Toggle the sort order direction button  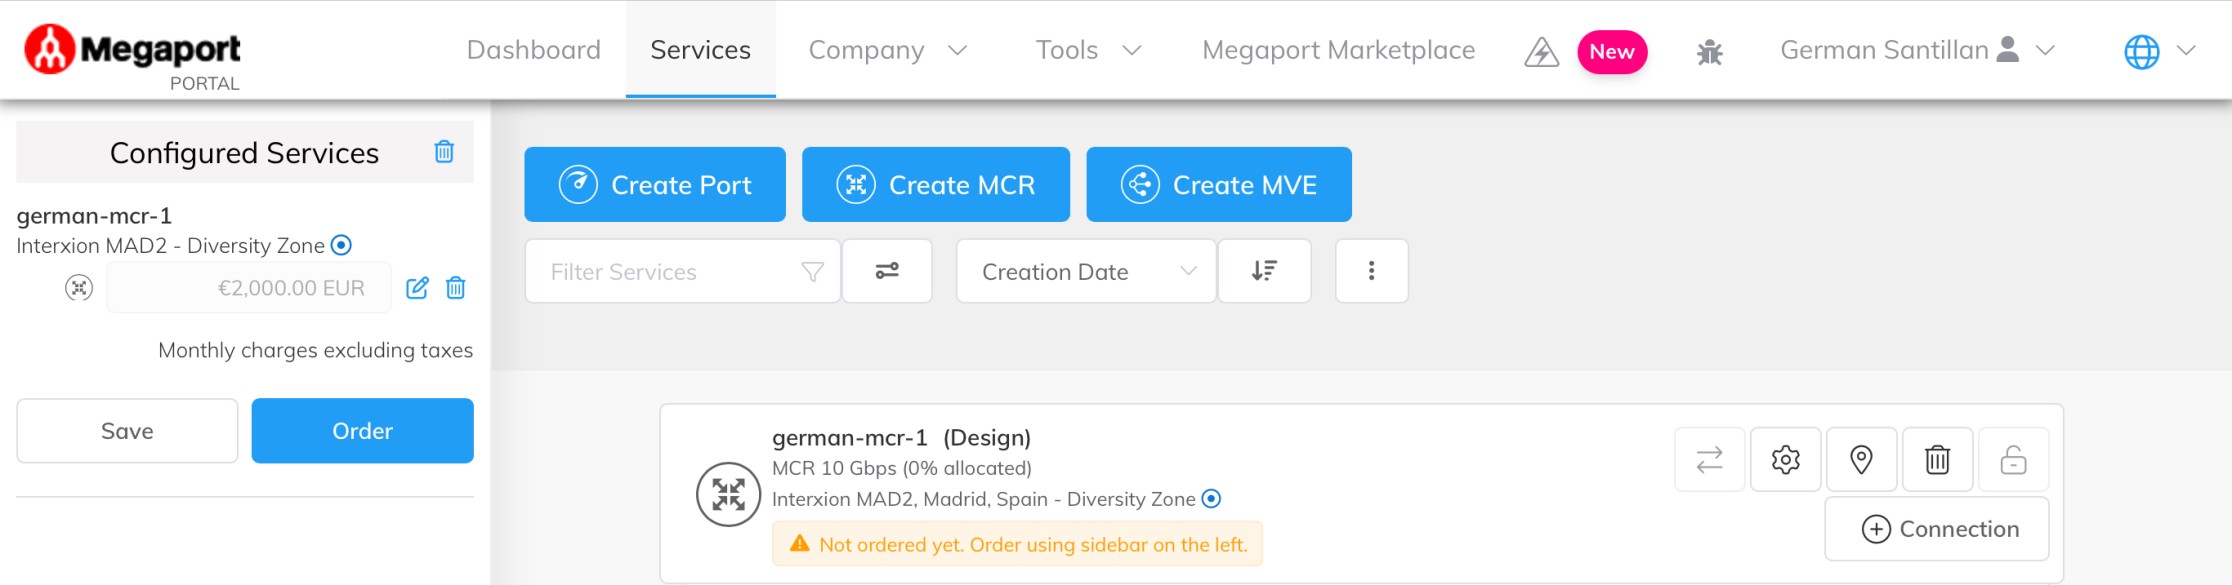coord(1264,271)
